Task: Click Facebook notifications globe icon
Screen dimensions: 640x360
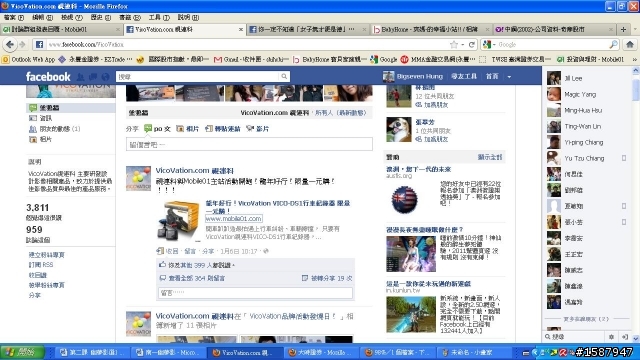Action: click(105, 77)
